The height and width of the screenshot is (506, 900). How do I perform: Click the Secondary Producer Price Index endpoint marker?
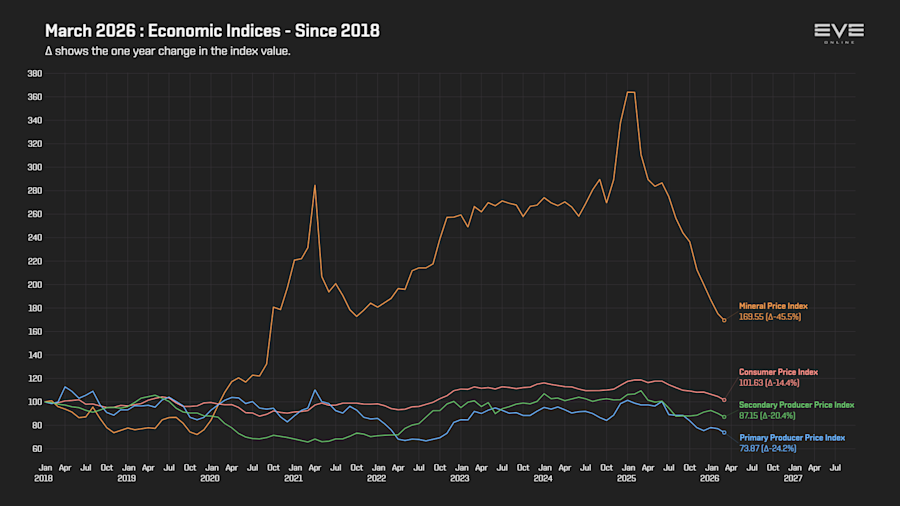click(724, 417)
